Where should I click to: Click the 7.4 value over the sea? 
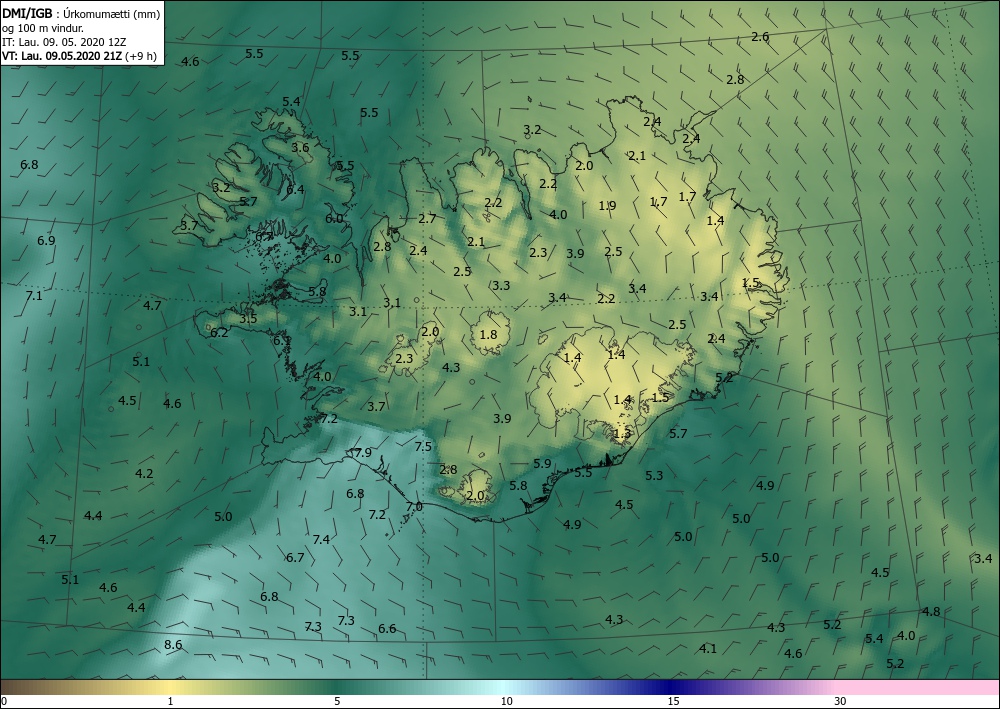(x=321, y=539)
